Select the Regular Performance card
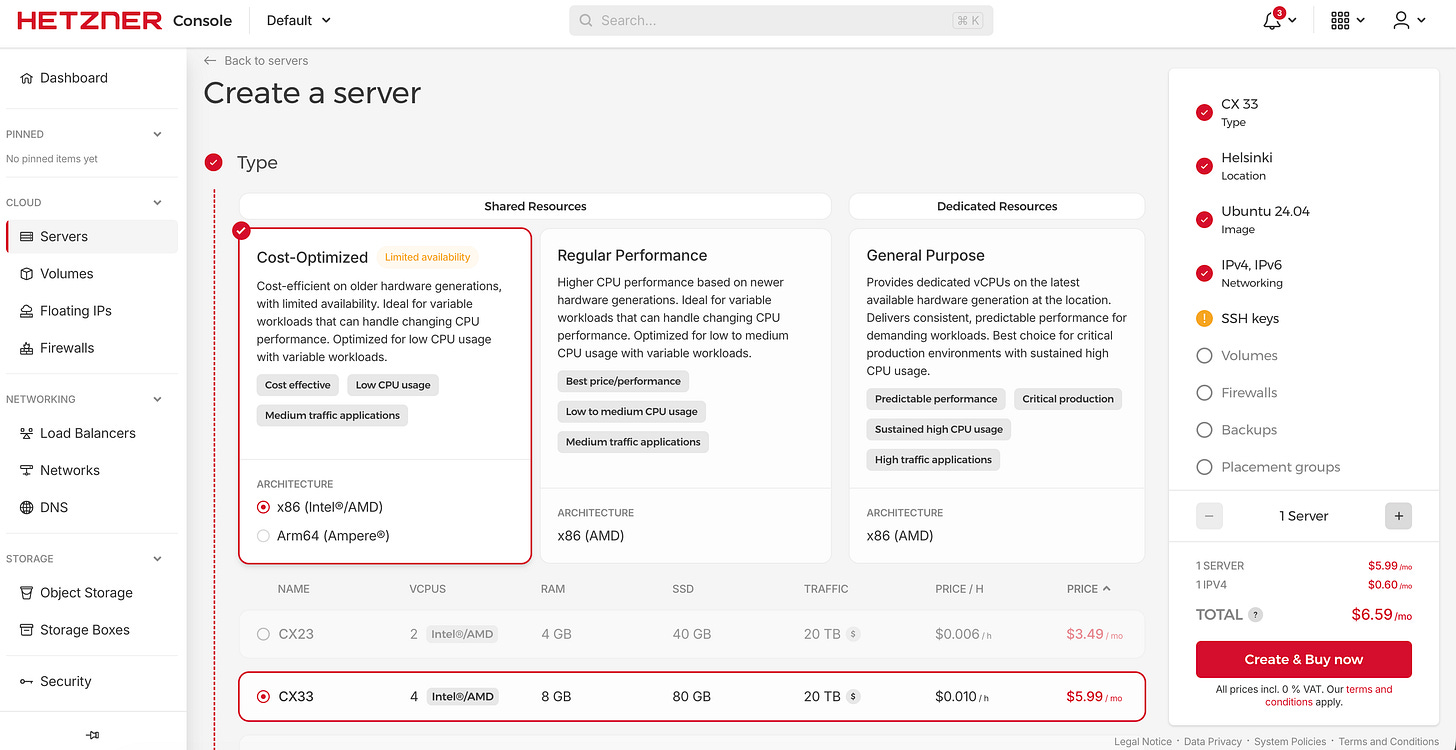The height and width of the screenshot is (750, 1456). 686,396
